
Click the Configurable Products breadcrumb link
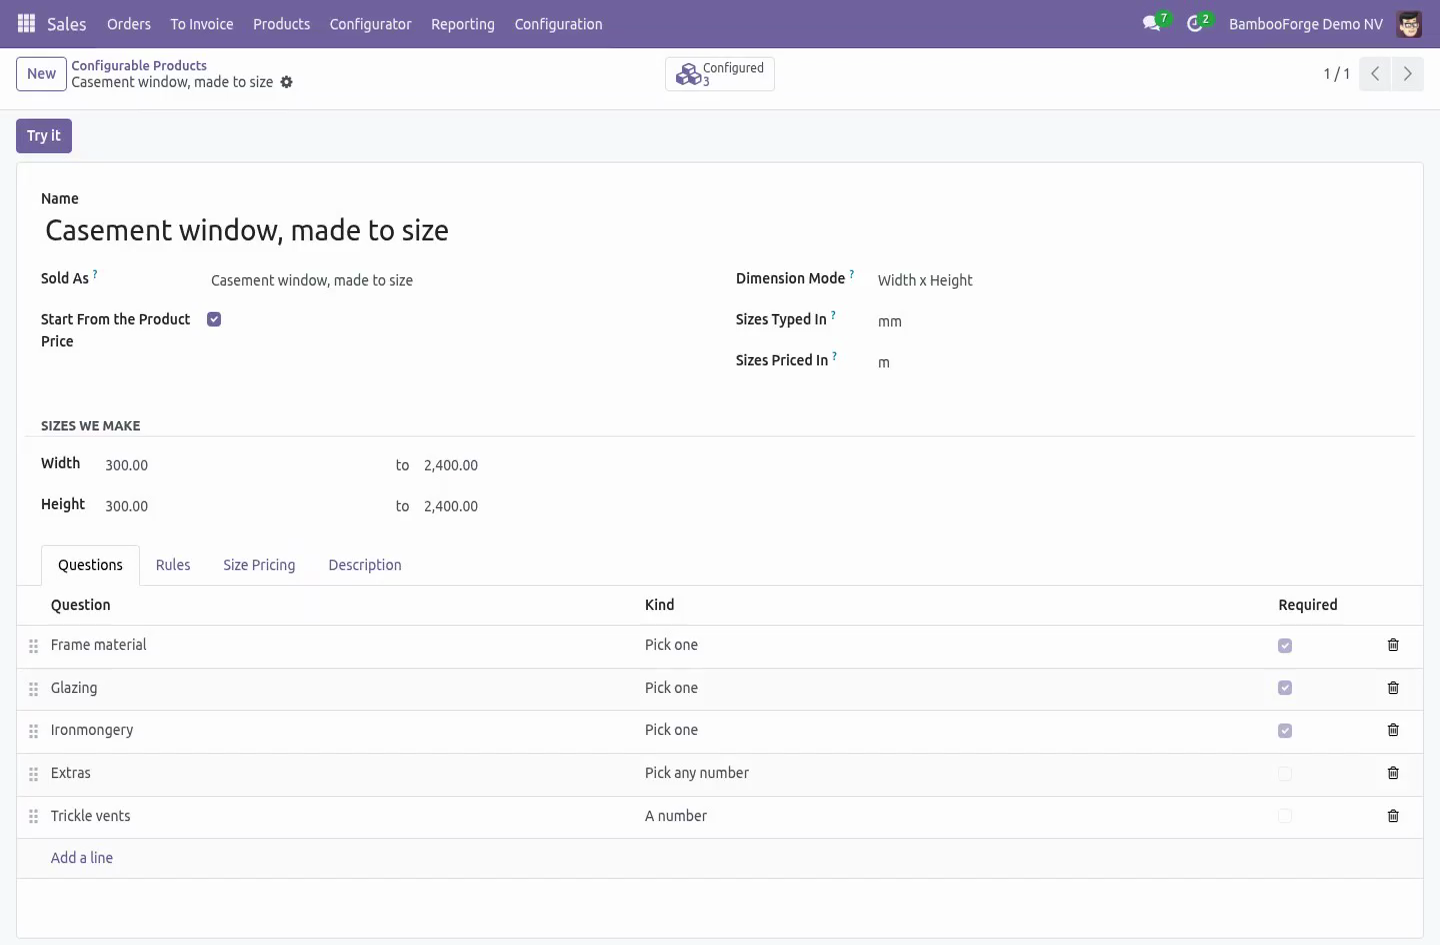tap(139, 66)
